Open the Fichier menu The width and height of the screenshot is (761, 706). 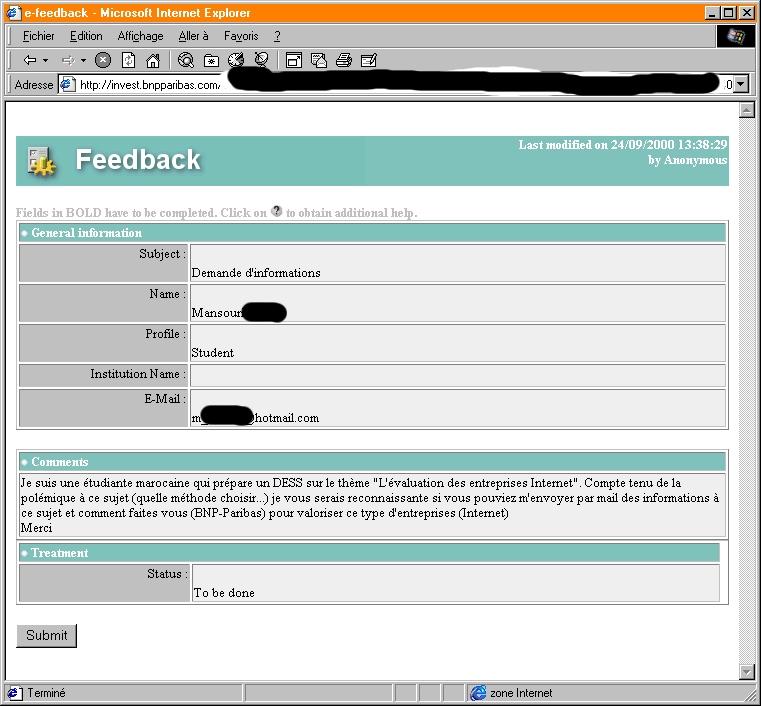(x=39, y=36)
